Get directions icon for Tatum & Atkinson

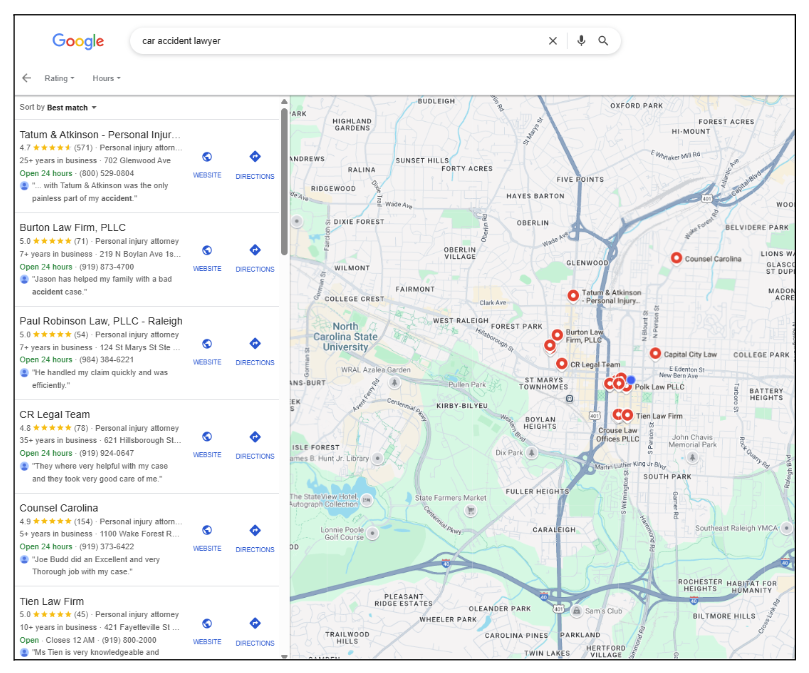[x=255, y=156]
